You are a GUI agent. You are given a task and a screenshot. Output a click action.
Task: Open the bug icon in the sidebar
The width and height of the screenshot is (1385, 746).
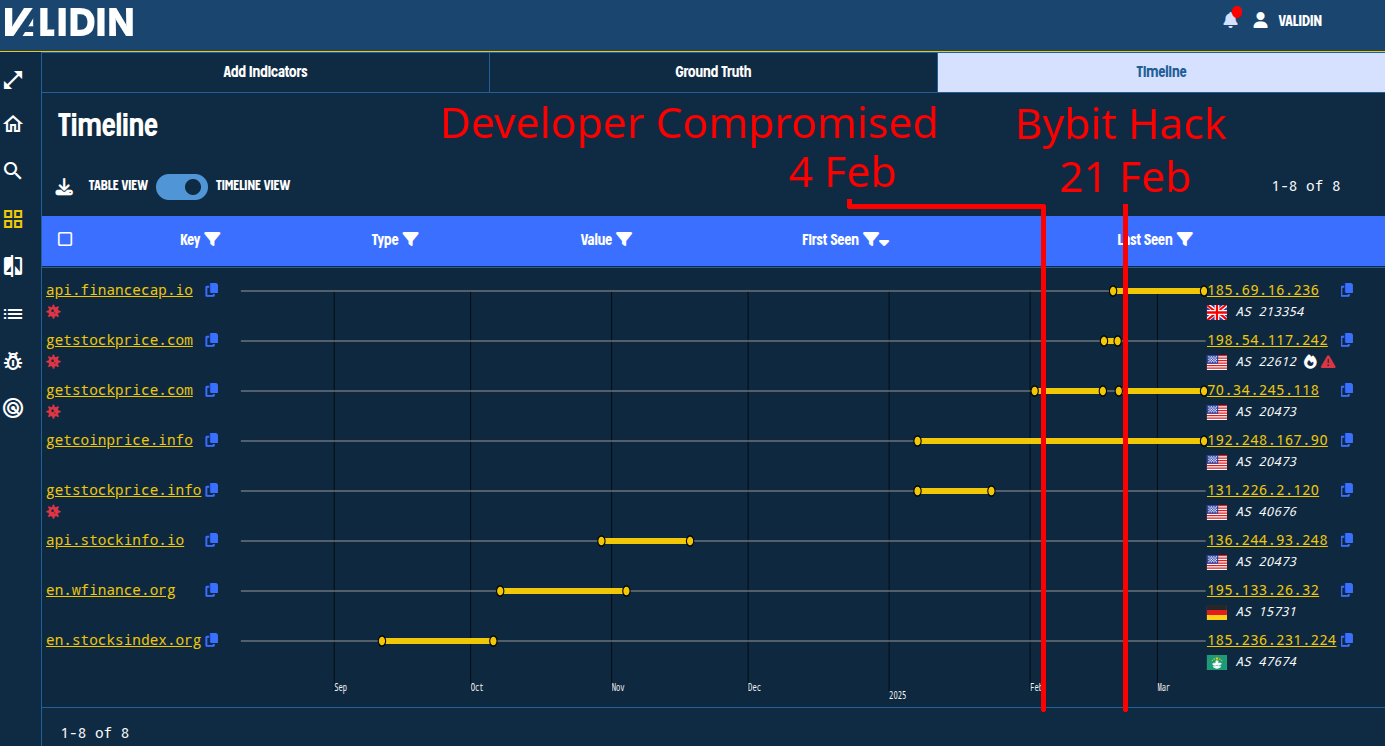click(x=13, y=361)
